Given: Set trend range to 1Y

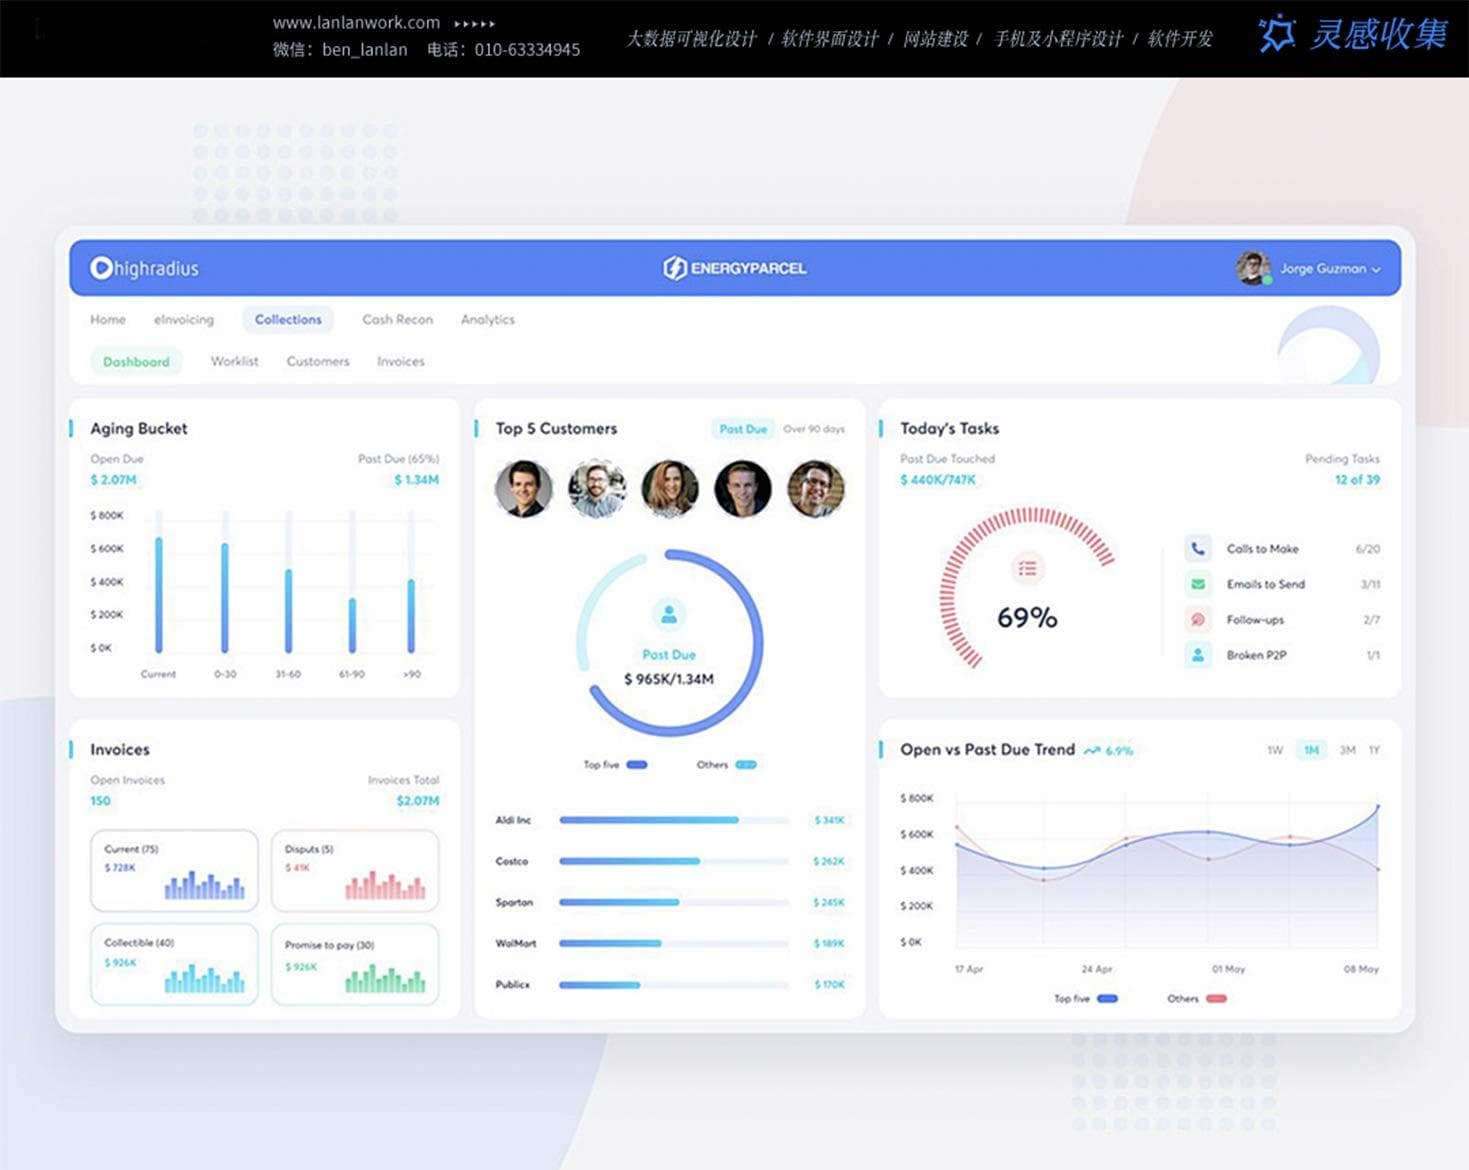Looking at the screenshot, I should [x=1375, y=750].
